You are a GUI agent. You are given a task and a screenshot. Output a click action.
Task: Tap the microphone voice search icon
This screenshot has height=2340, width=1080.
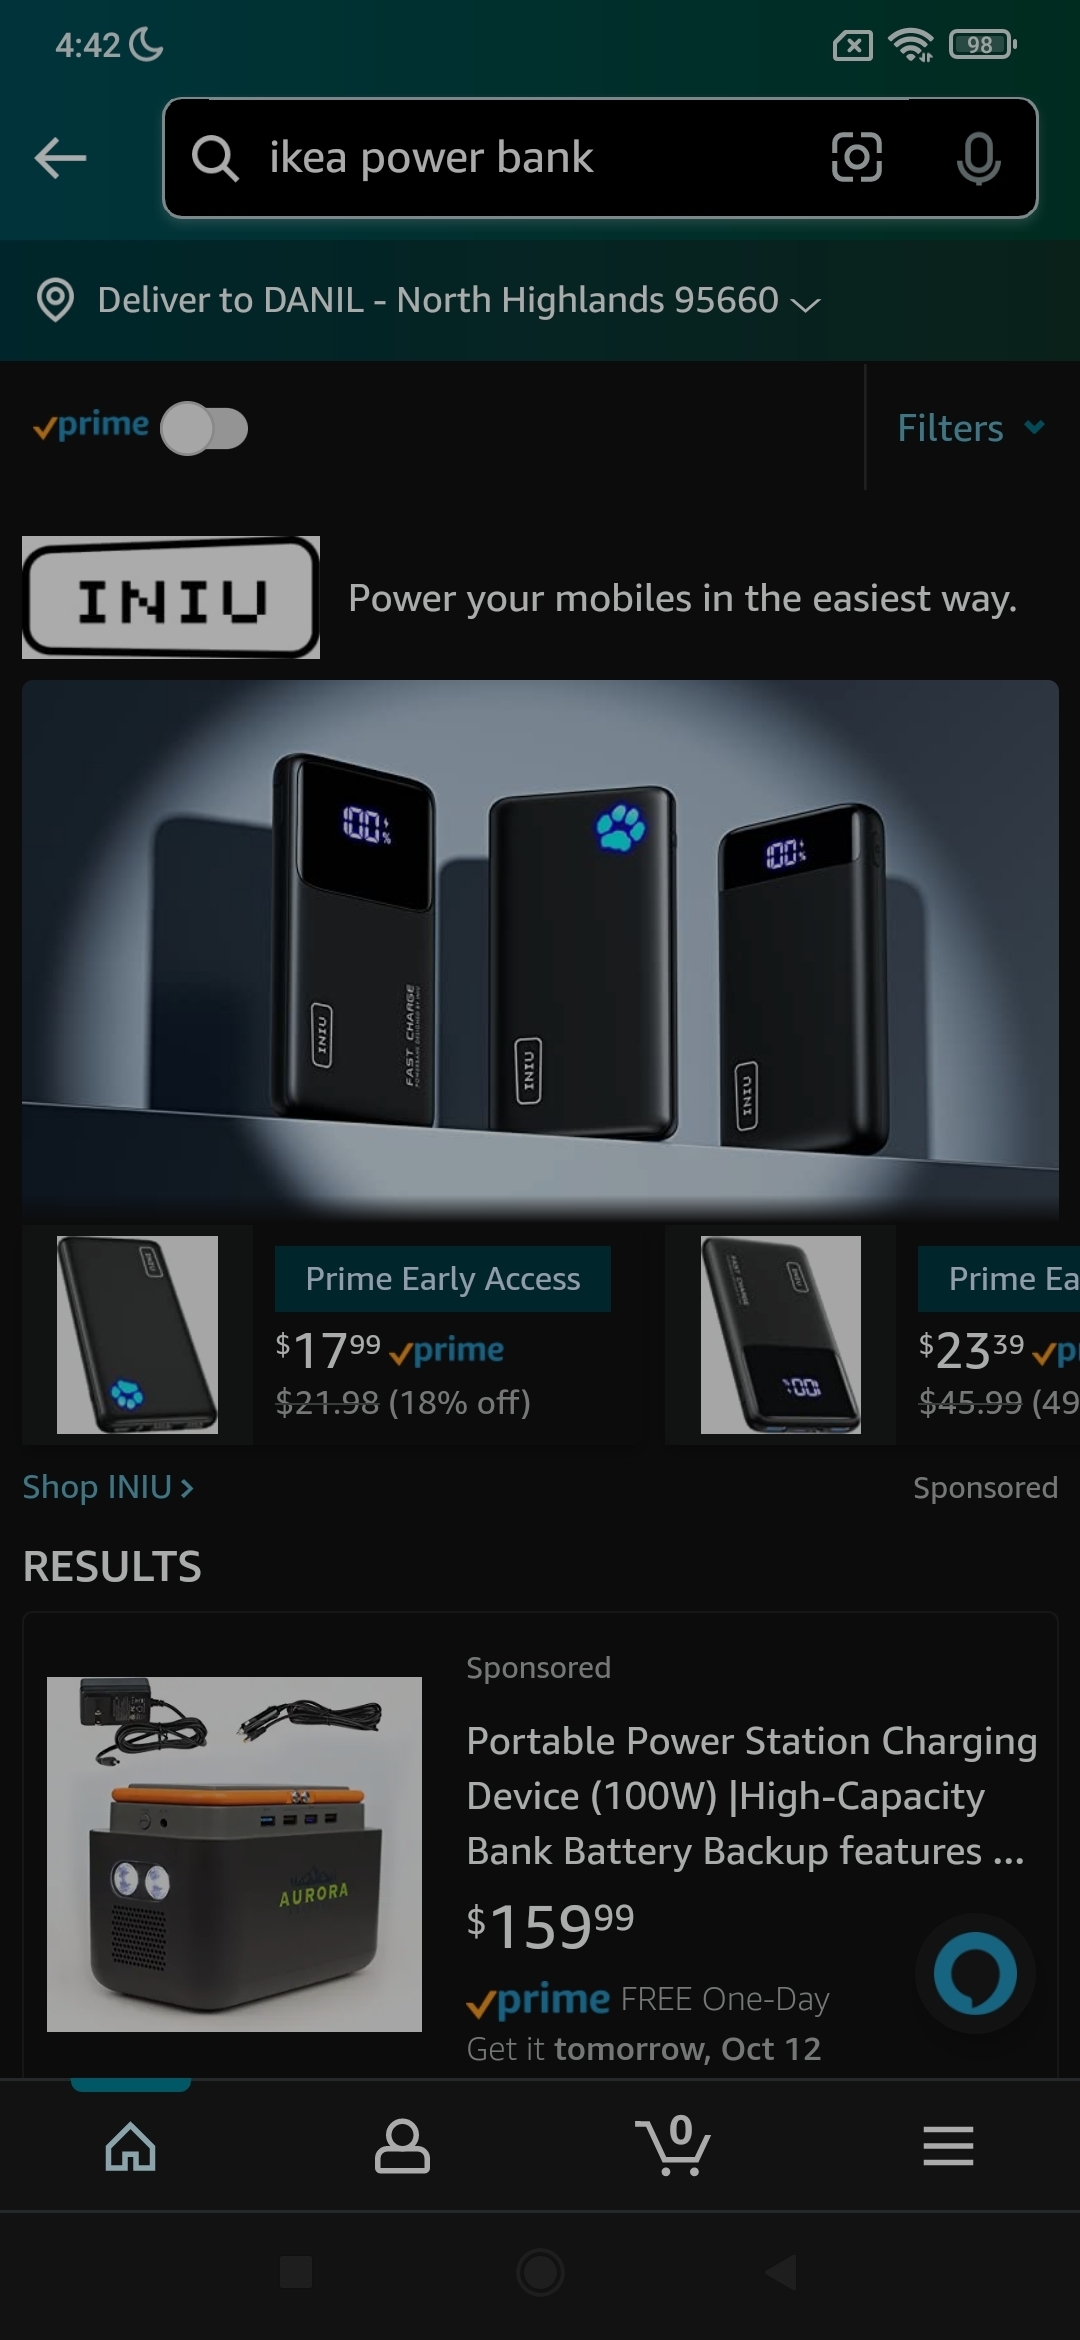(x=978, y=158)
